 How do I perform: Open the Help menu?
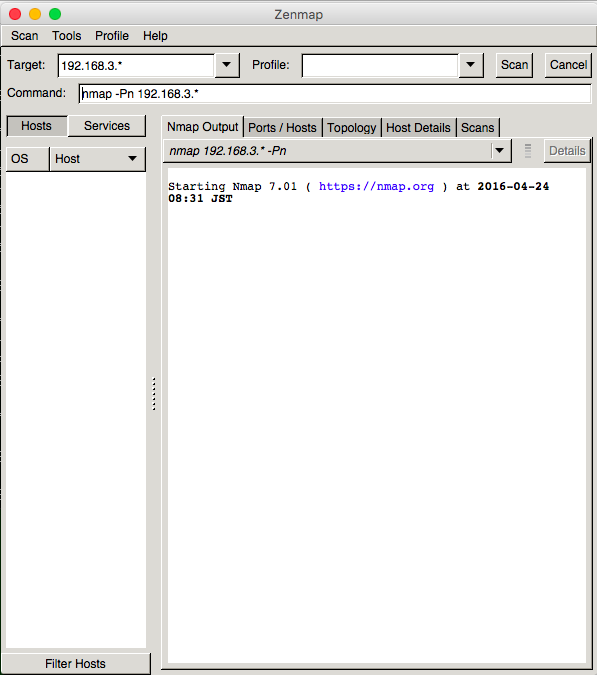click(155, 36)
